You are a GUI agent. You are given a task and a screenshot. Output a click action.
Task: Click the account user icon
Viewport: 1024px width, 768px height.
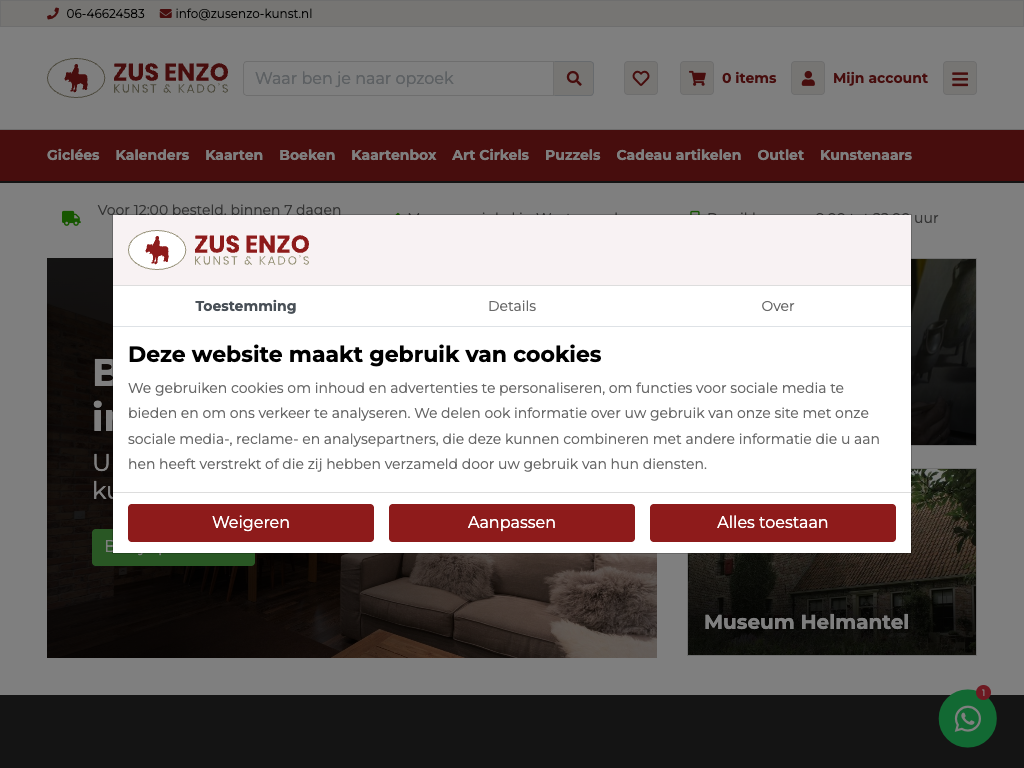(x=808, y=78)
